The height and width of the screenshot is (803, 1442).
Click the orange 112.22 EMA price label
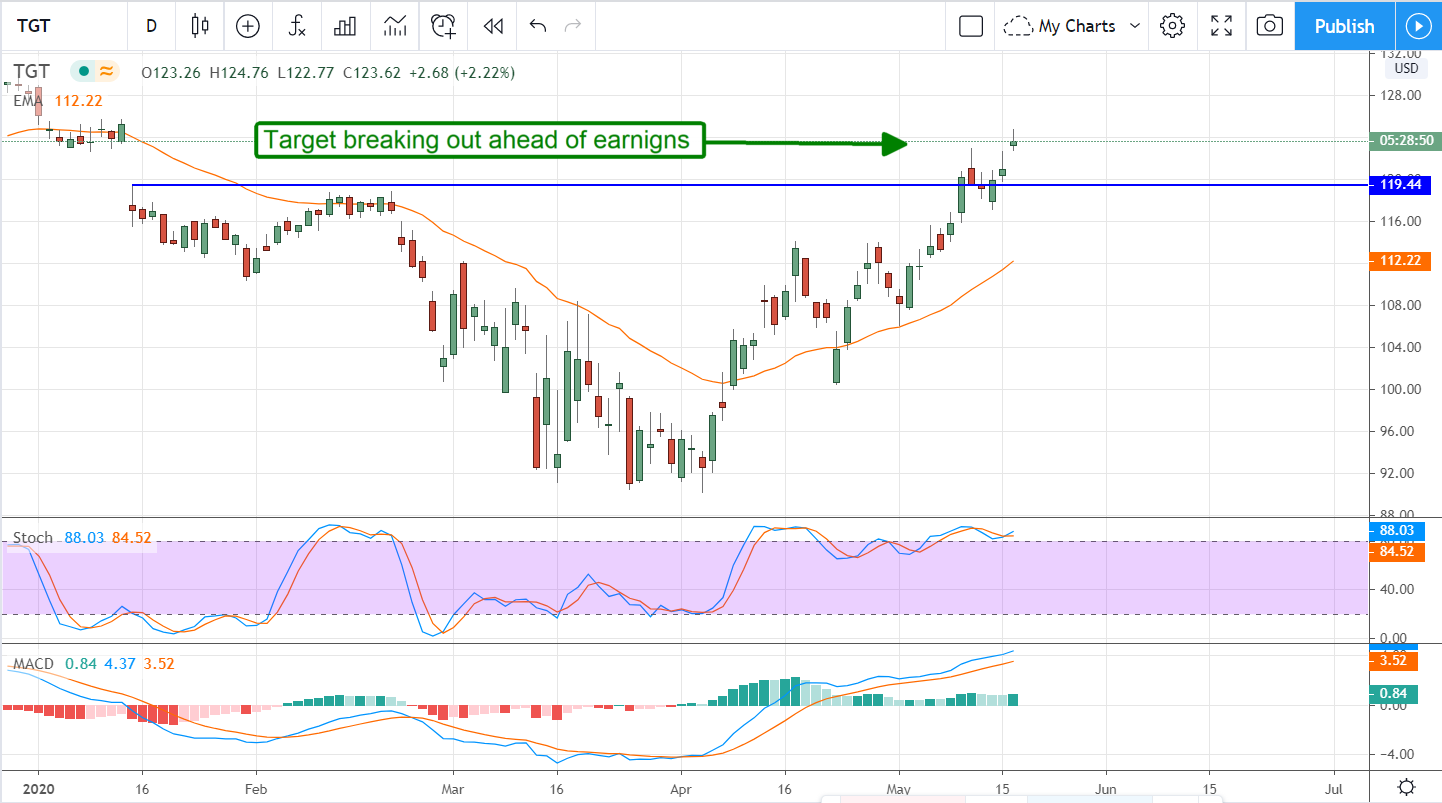[x=1399, y=260]
